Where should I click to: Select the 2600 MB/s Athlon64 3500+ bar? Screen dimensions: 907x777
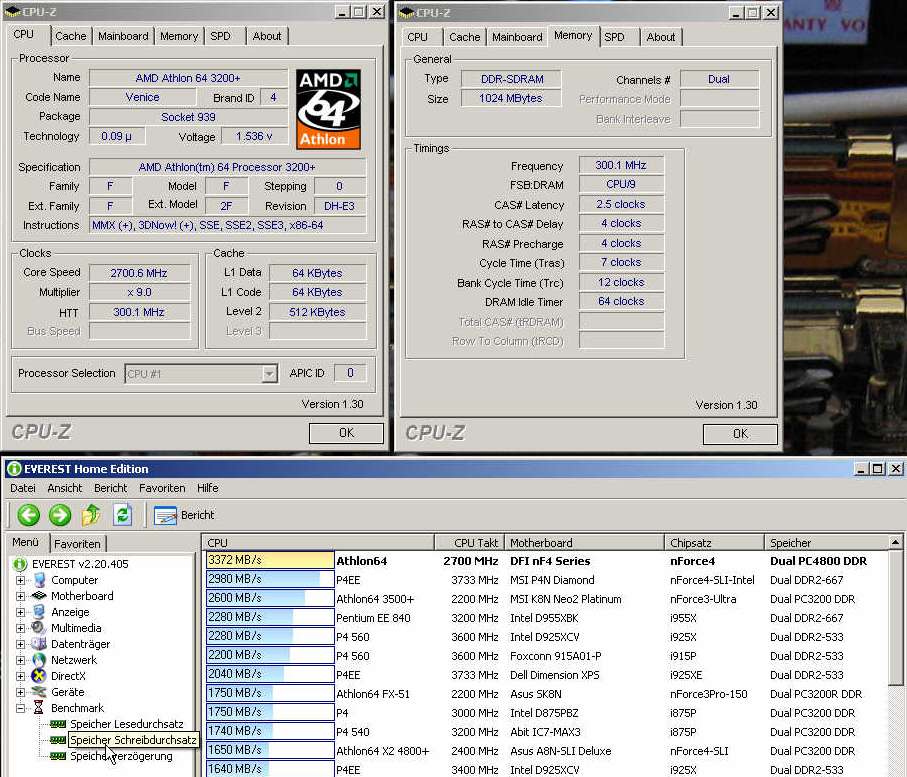pyautogui.click(x=270, y=598)
